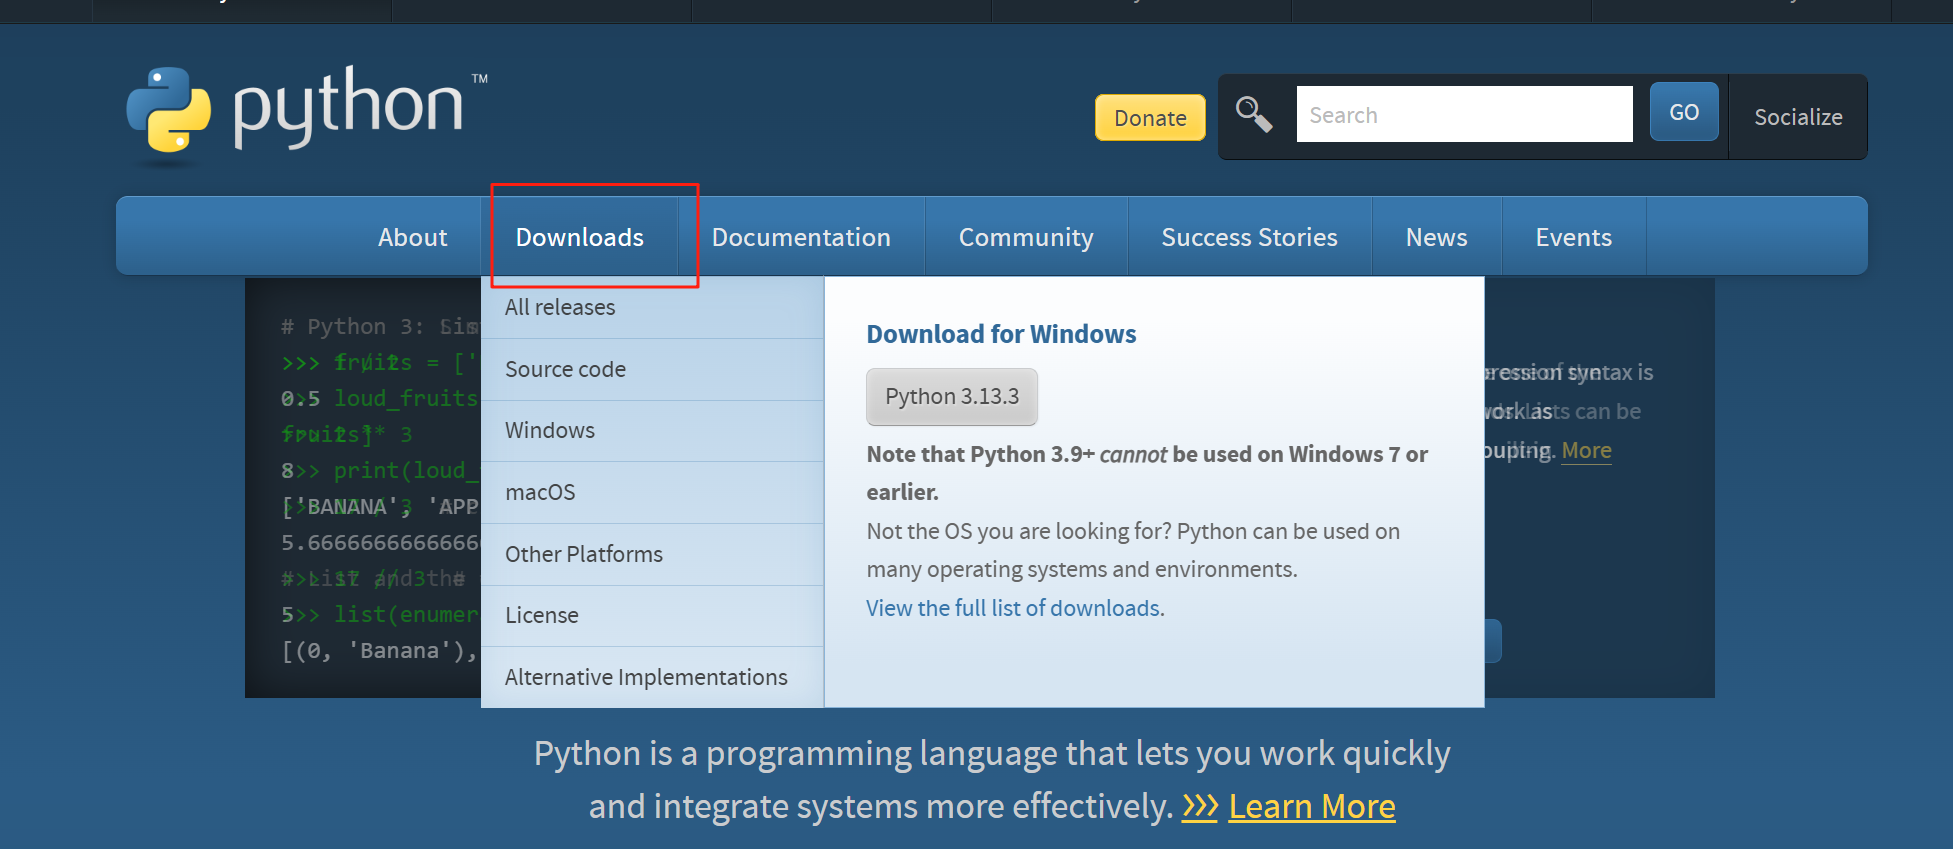
Task: Click the Python logo
Action: click(306, 110)
